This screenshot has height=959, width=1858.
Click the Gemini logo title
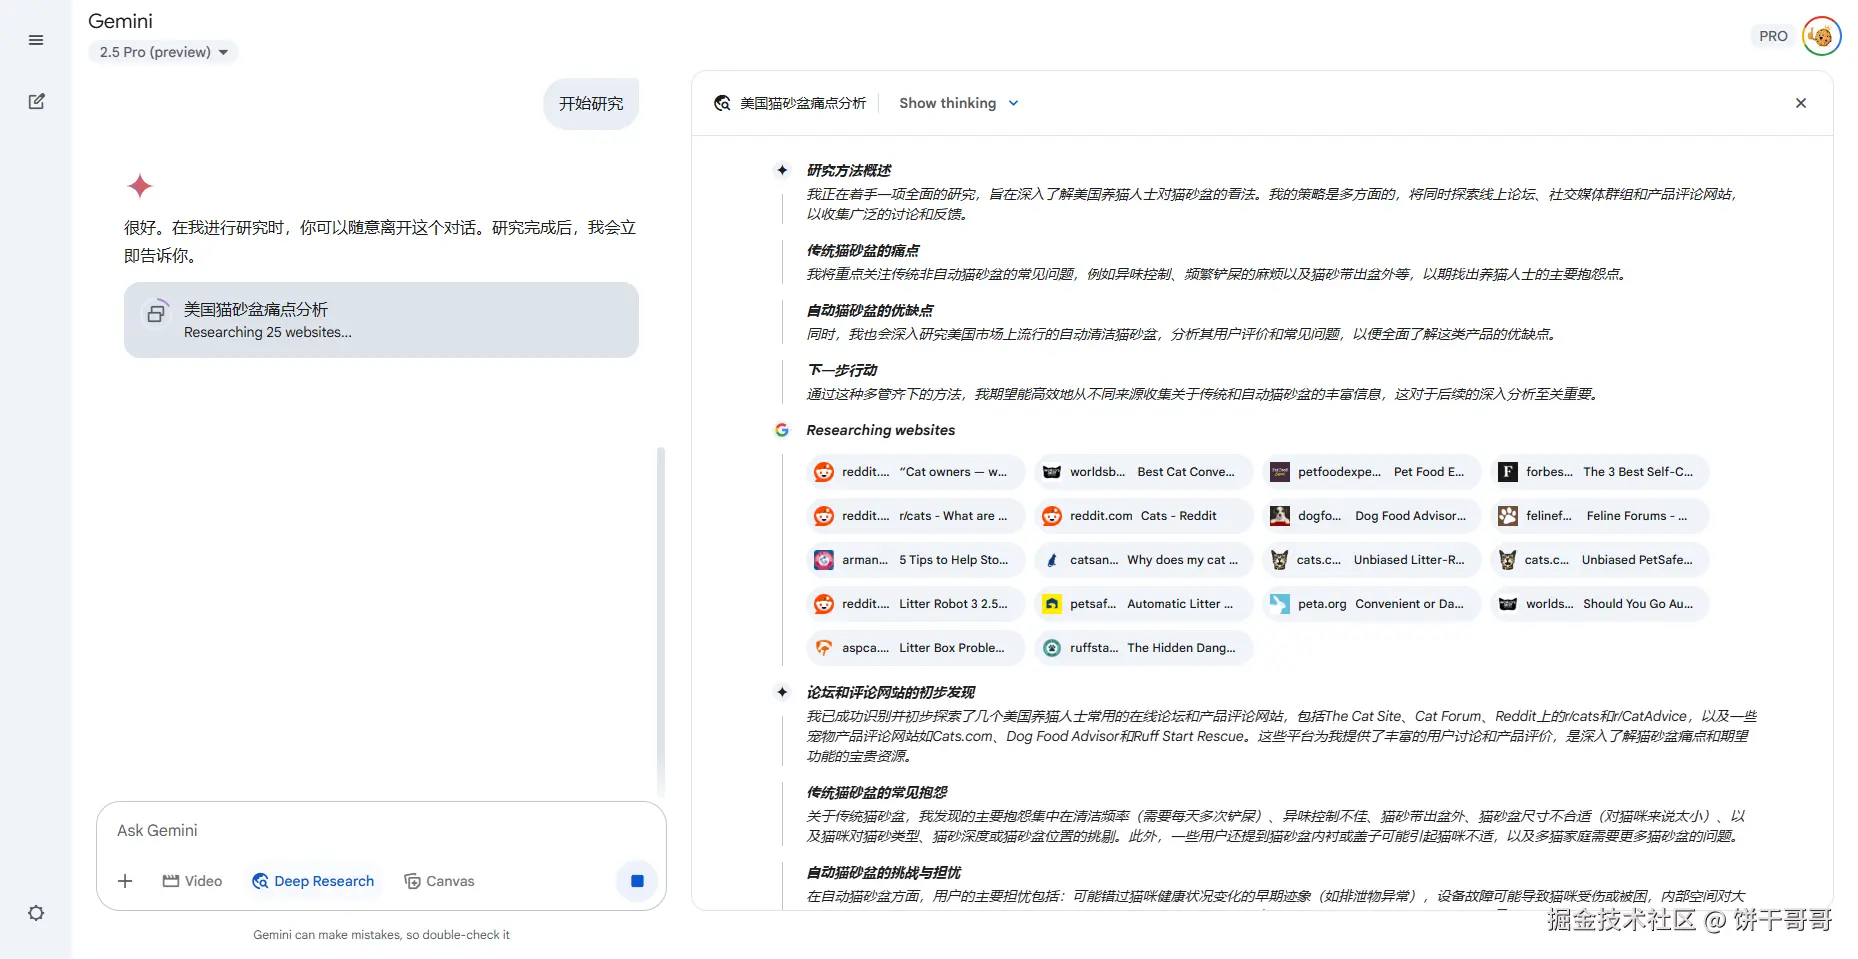coord(120,21)
